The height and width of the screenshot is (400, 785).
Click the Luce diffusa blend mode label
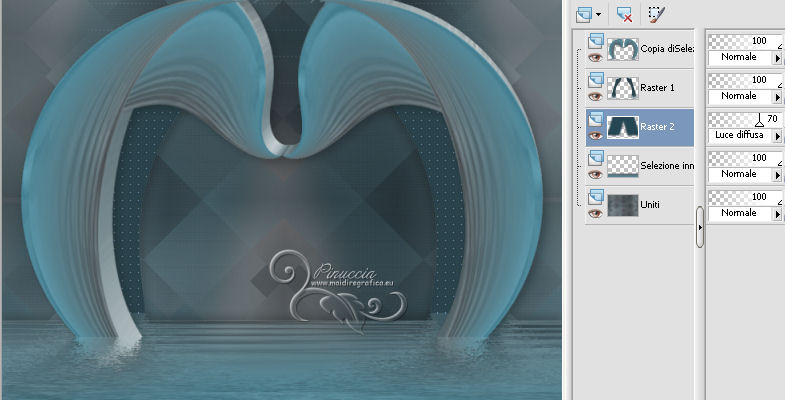739,135
